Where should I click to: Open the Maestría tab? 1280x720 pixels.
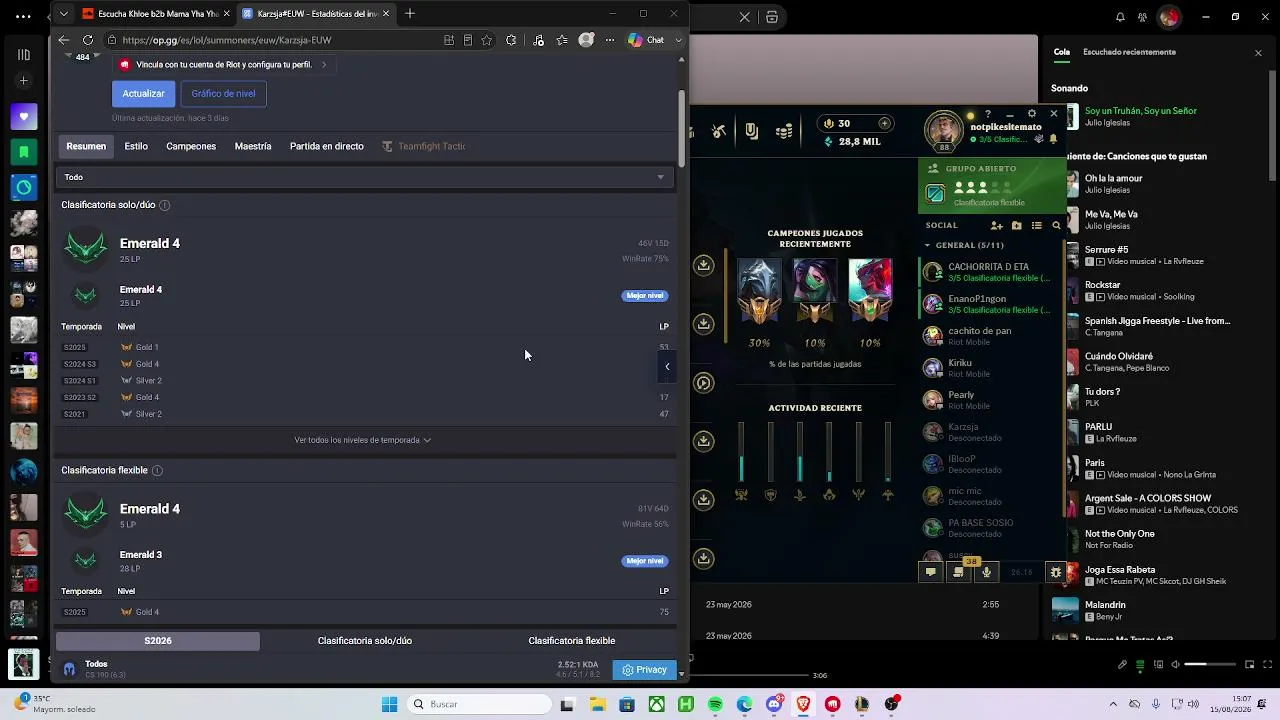253,146
